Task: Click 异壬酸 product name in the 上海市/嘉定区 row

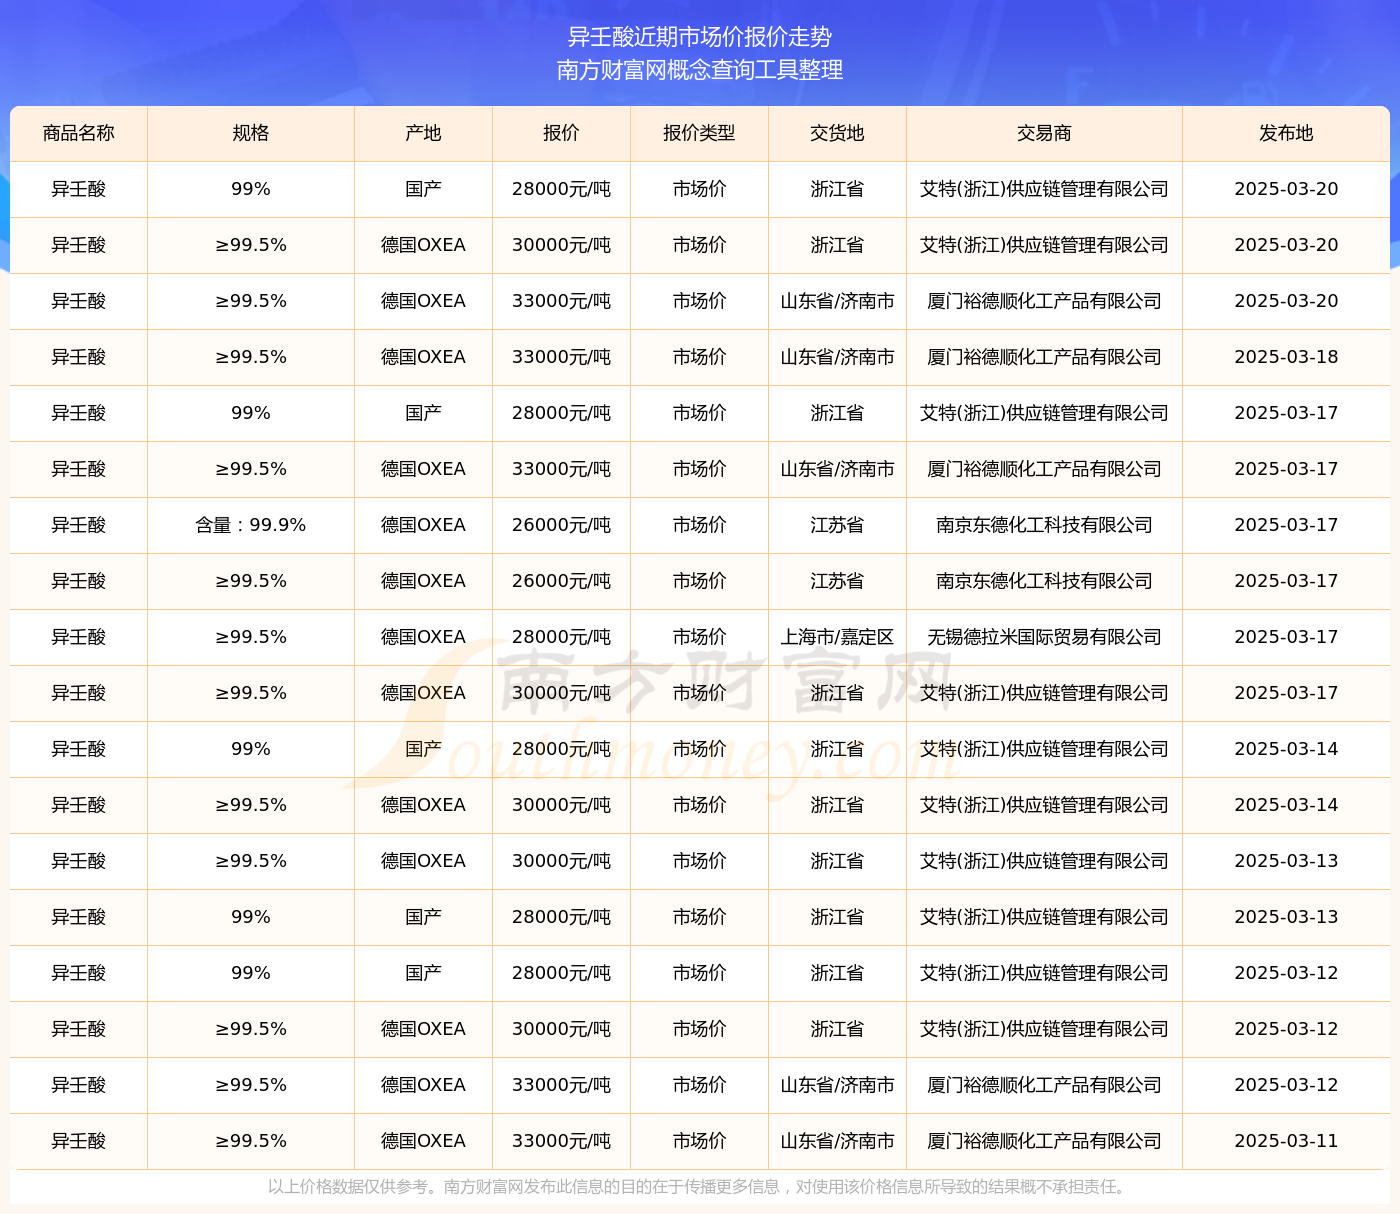Action: (x=79, y=637)
